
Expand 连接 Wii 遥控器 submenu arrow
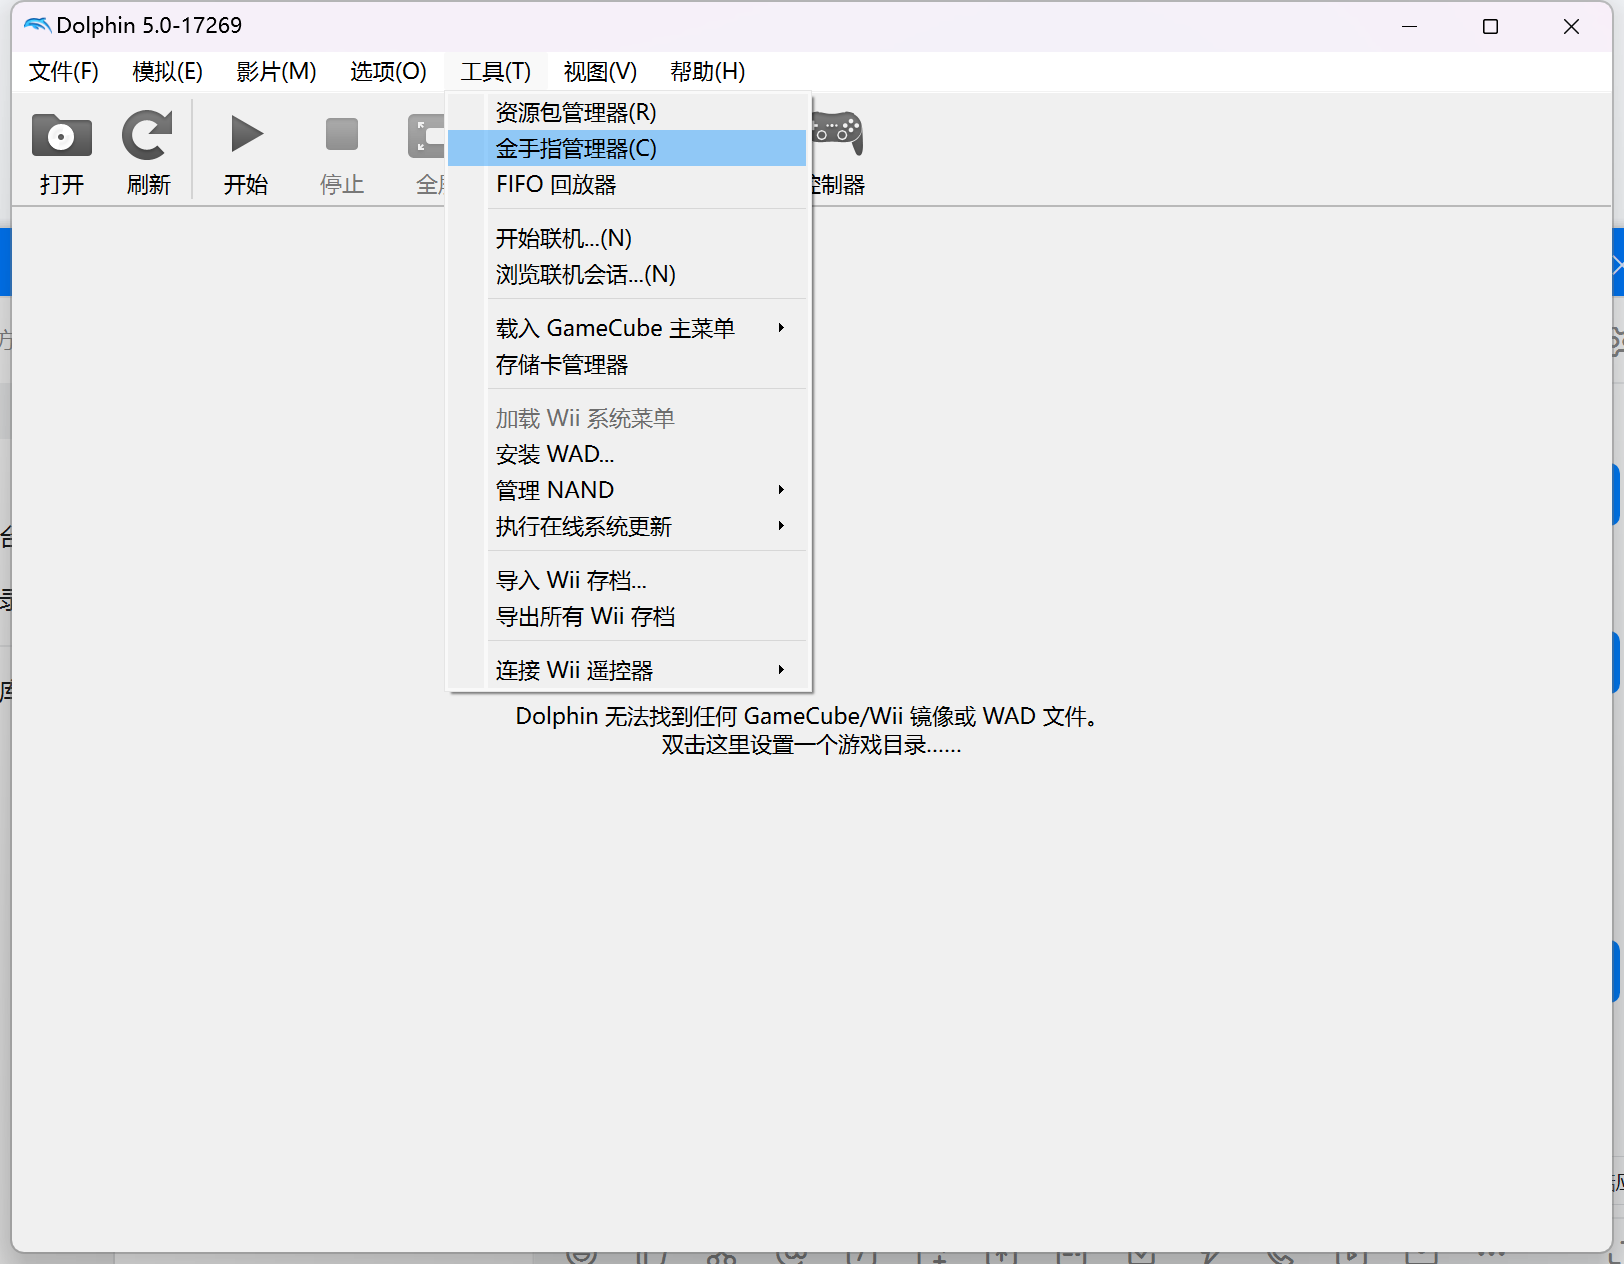(x=781, y=670)
